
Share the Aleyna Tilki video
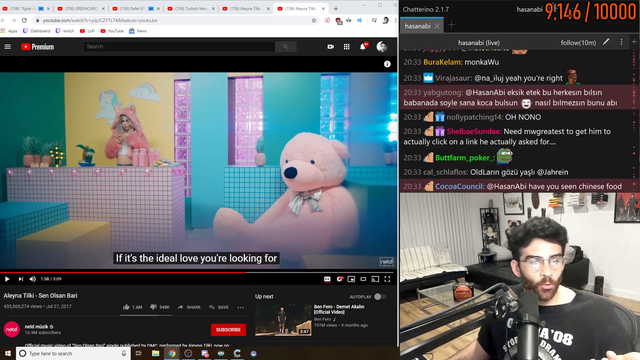coord(189,307)
